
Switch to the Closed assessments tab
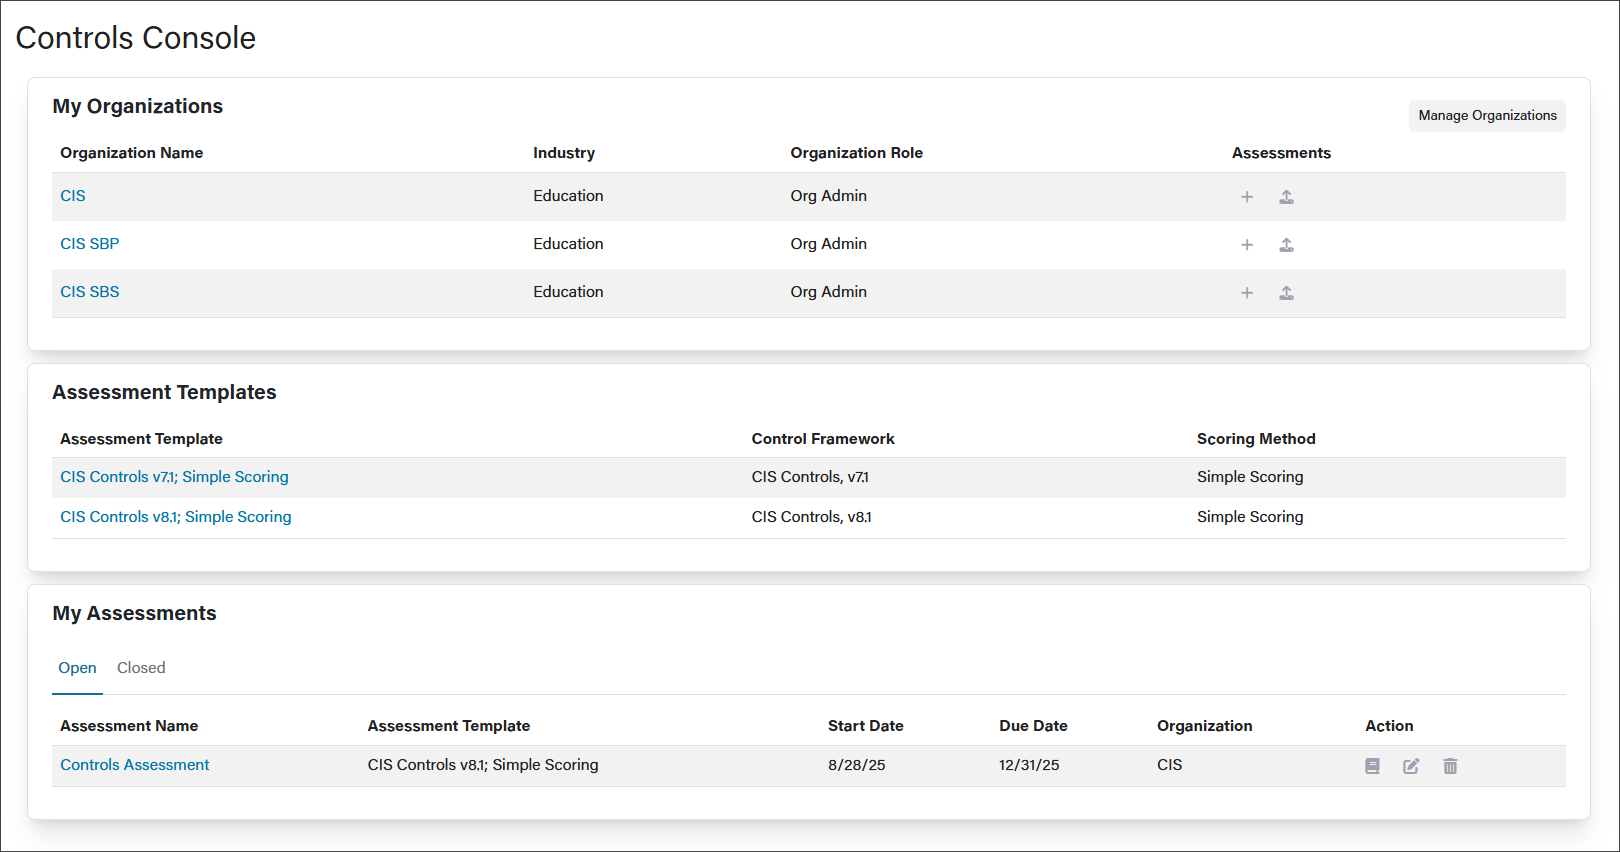click(x=141, y=668)
